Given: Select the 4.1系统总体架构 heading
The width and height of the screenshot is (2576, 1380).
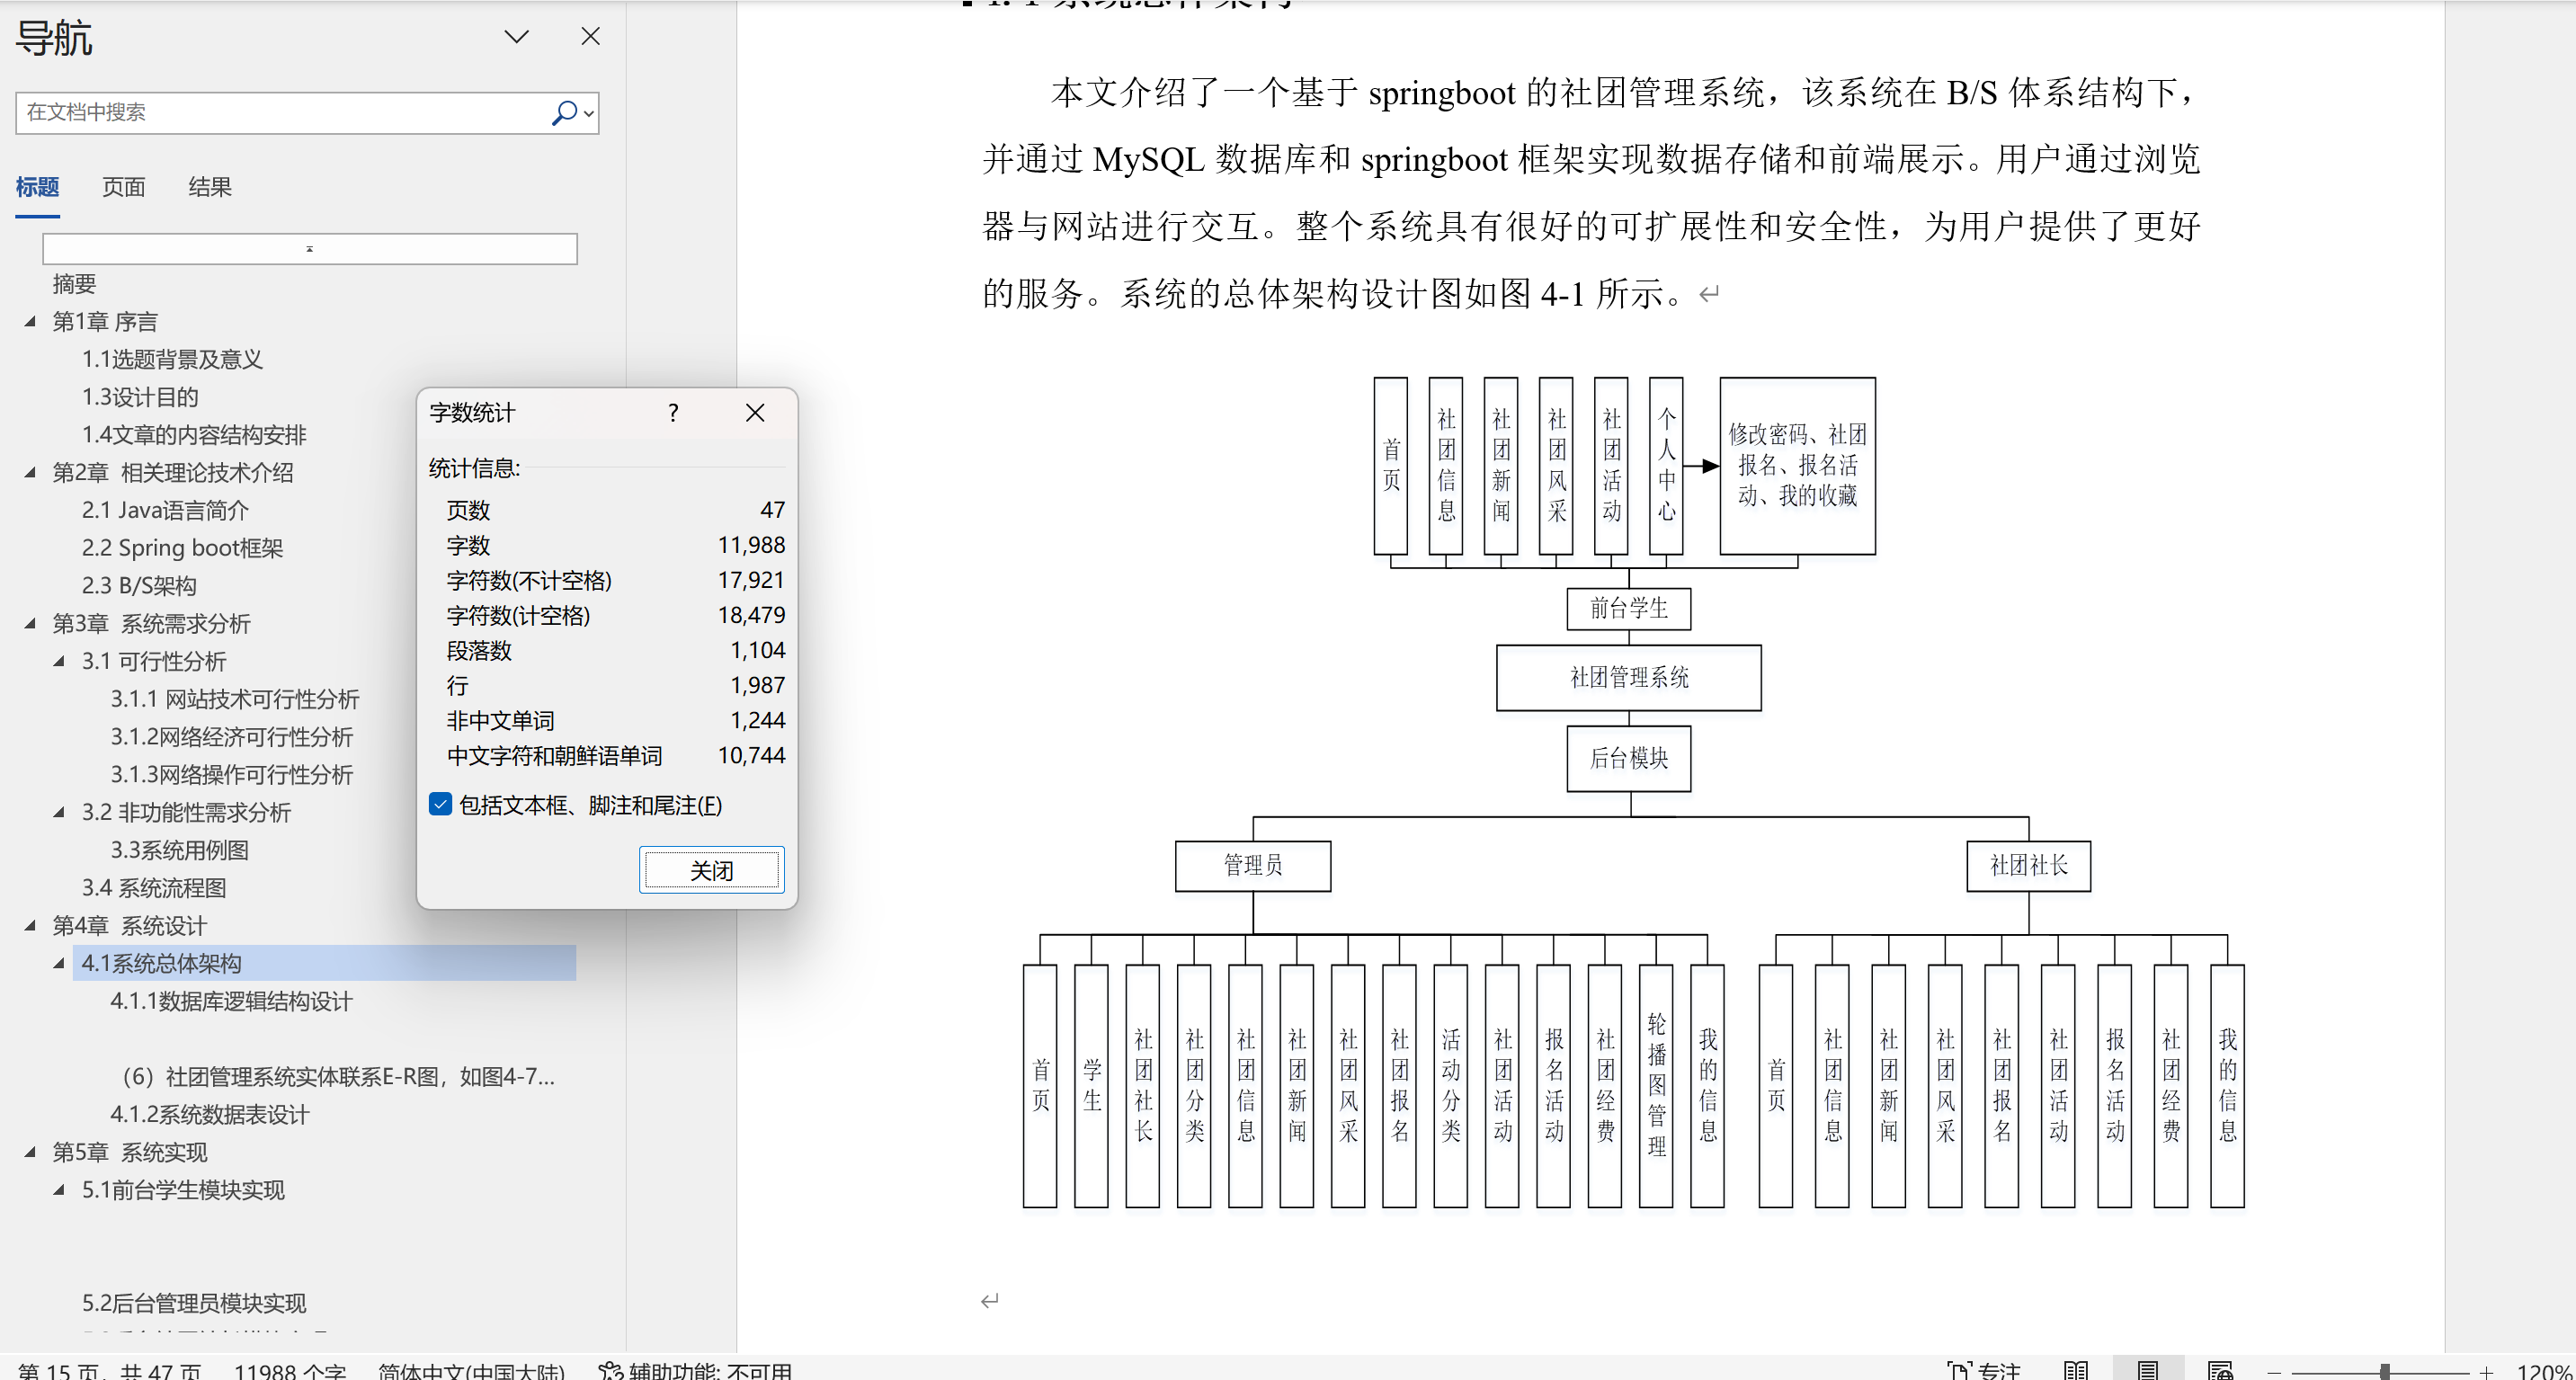Looking at the screenshot, I should (x=324, y=963).
